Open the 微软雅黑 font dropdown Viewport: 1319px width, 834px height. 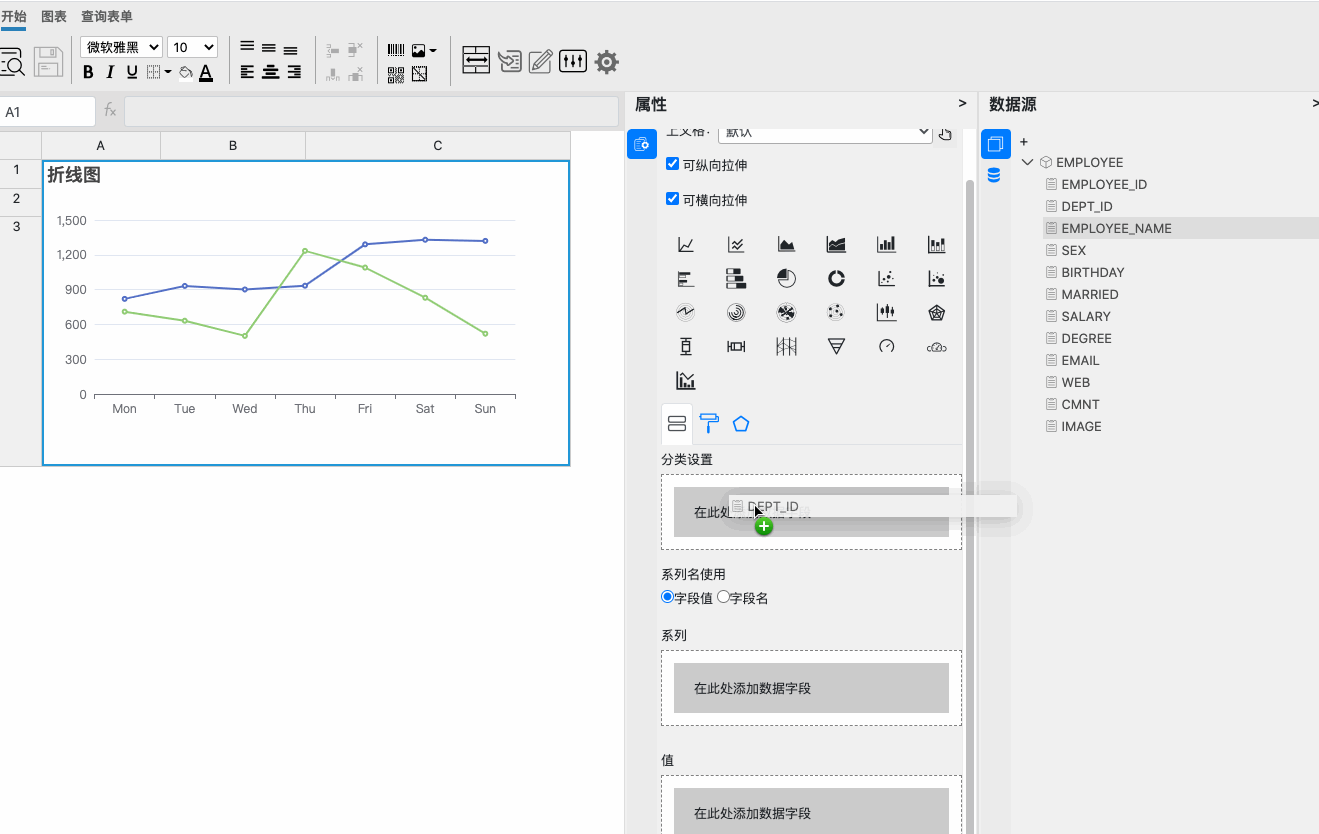click(121, 47)
